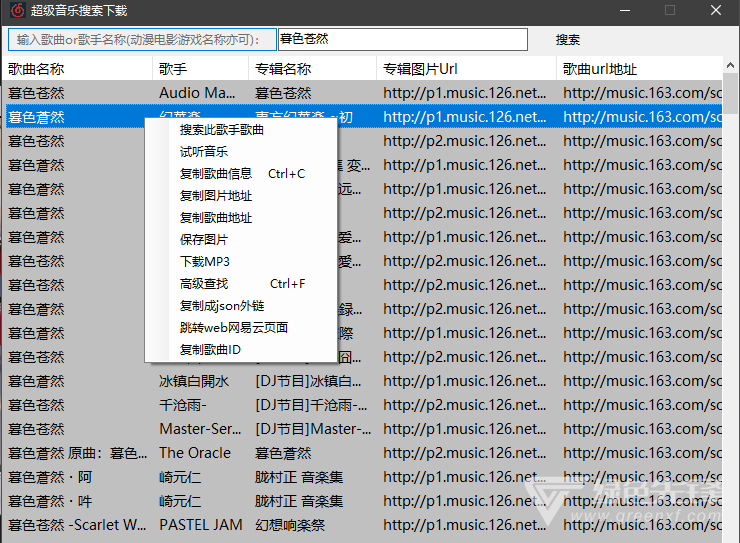The height and width of the screenshot is (543, 740).
Task: Choose '试听音乐' in context menu
Action: [x=204, y=152]
